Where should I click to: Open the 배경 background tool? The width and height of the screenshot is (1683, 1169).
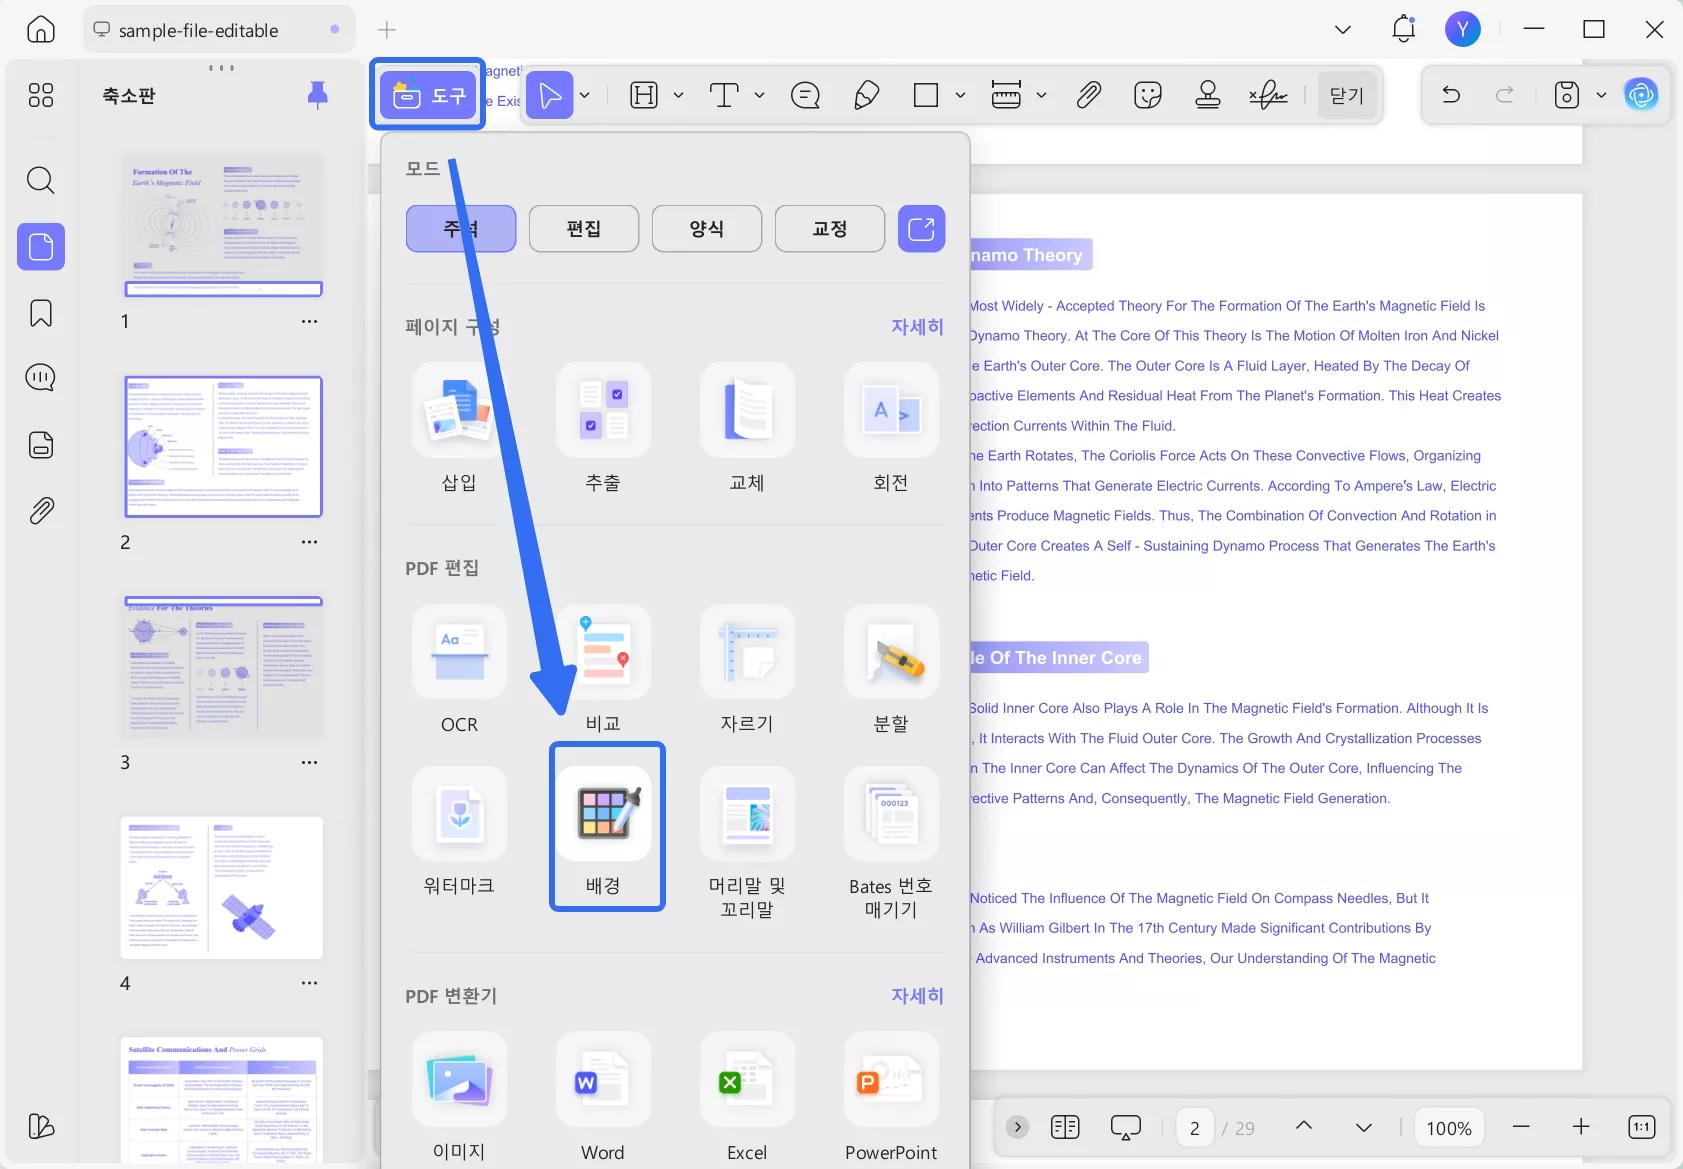click(603, 832)
